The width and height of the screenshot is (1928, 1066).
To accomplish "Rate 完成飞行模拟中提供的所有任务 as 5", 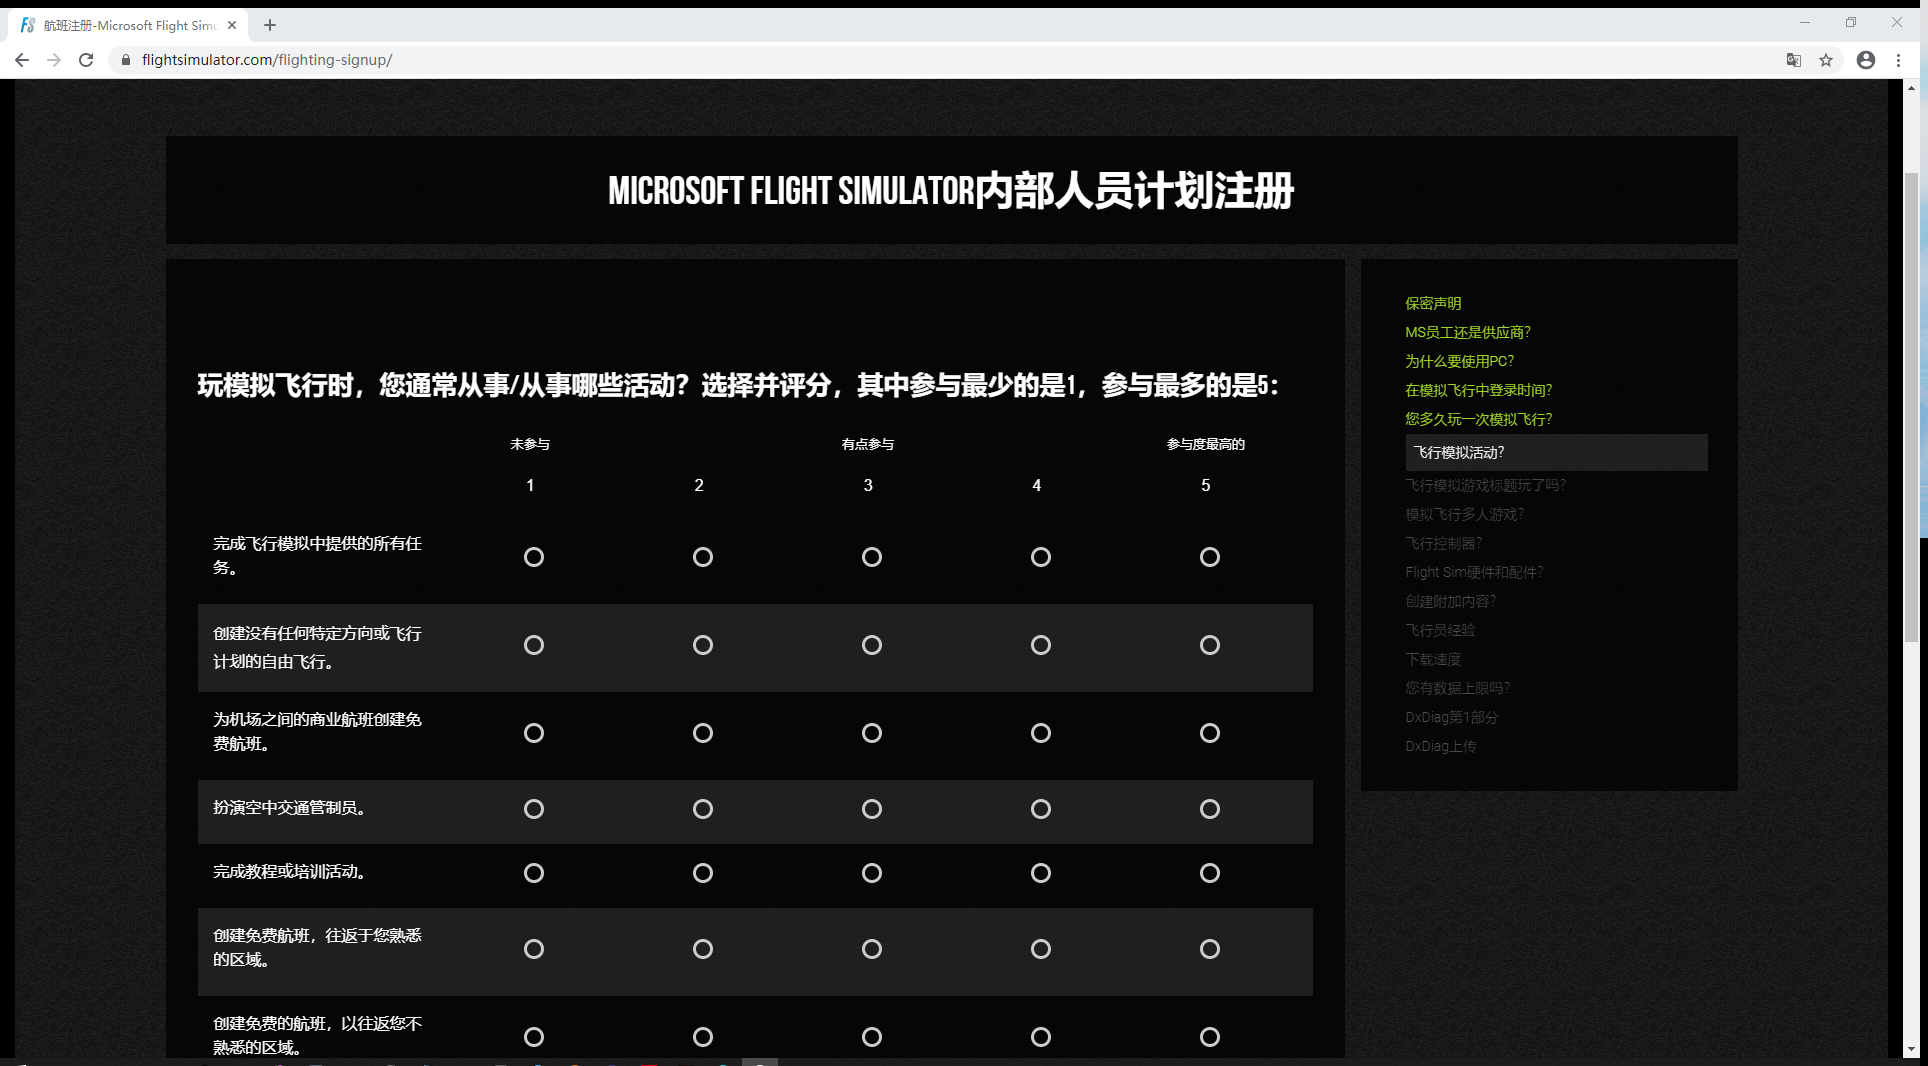I will tap(1210, 557).
